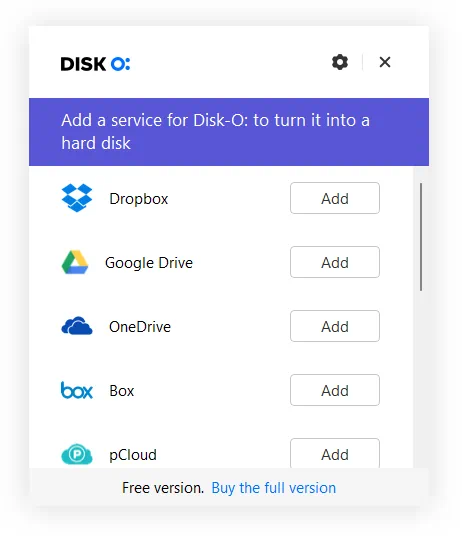Add the Dropbox service
The height and width of the screenshot is (536, 462).
click(x=335, y=198)
